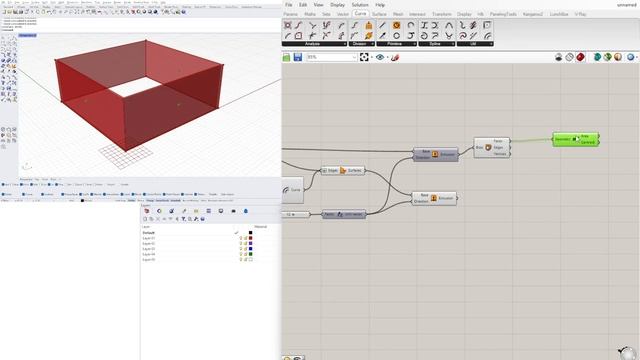Image resolution: width=640 pixels, height=360 pixels.
Task: Click the green Area component on canvas
Action: point(576,139)
